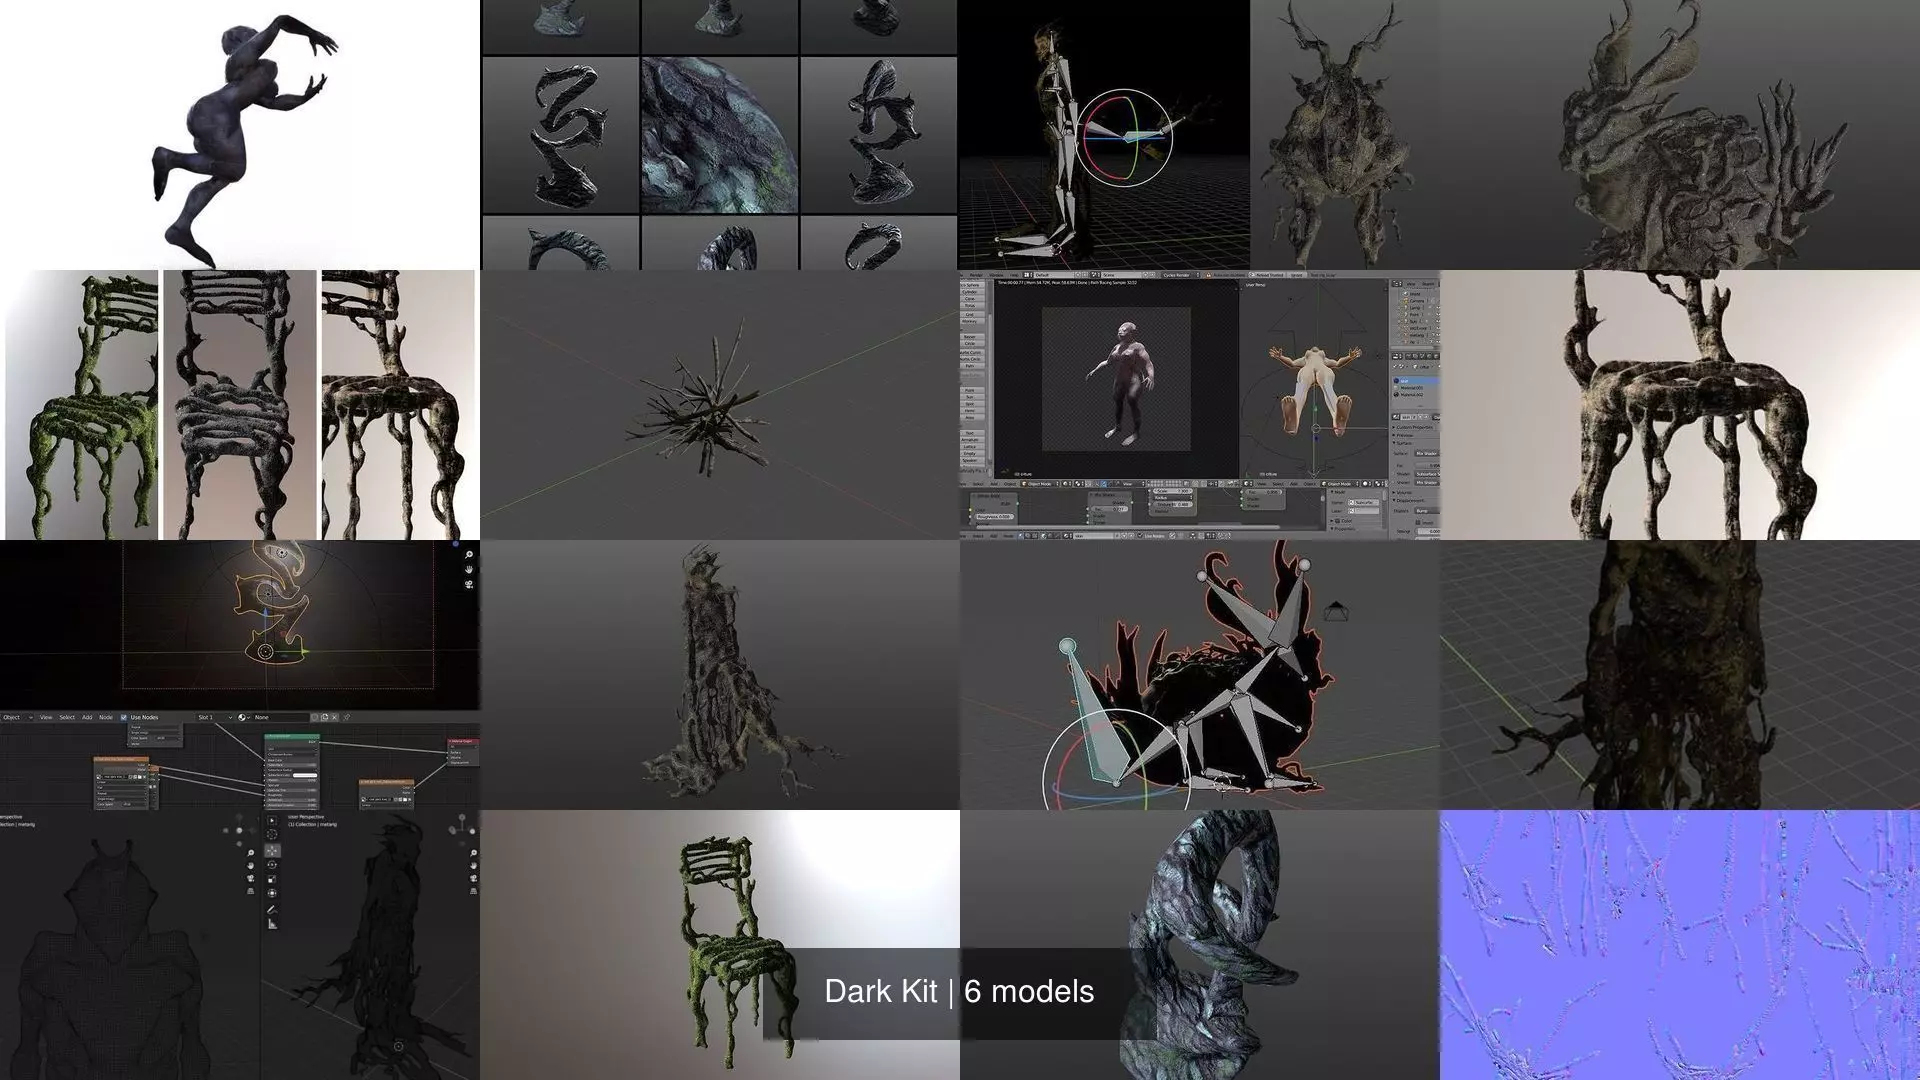Viewport: 1920px width, 1080px height.
Task: Expand the Volume panel in material properties
Action: pos(1402,492)
